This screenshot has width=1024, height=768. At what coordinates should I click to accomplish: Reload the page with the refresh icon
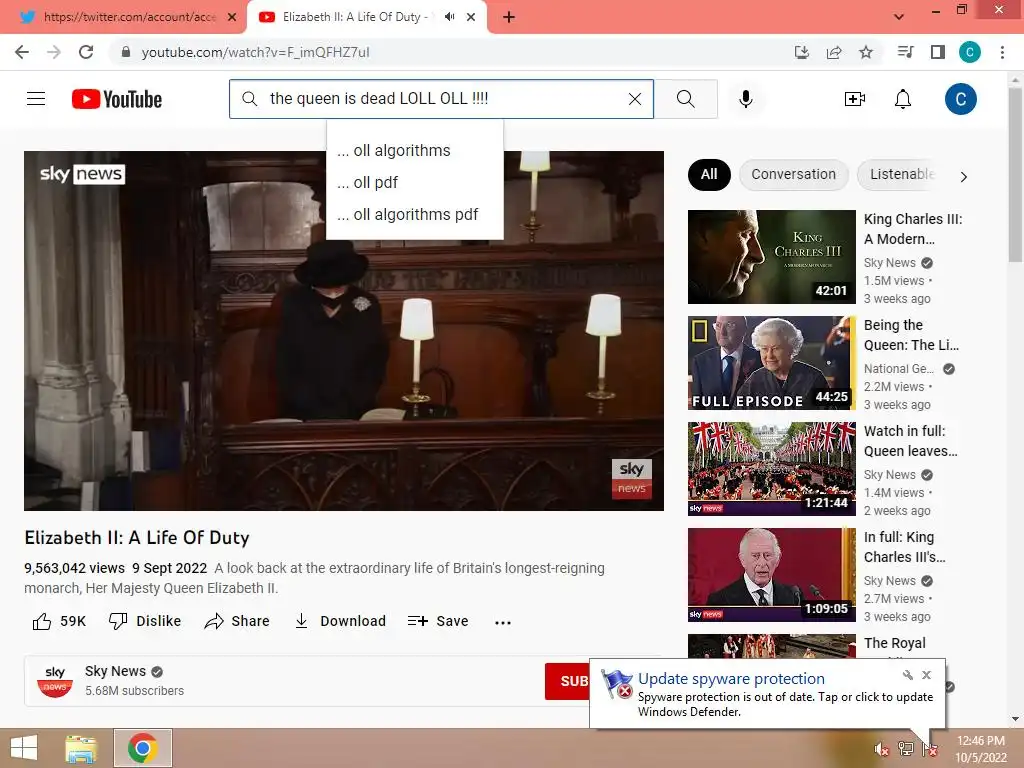pos(86,52)
